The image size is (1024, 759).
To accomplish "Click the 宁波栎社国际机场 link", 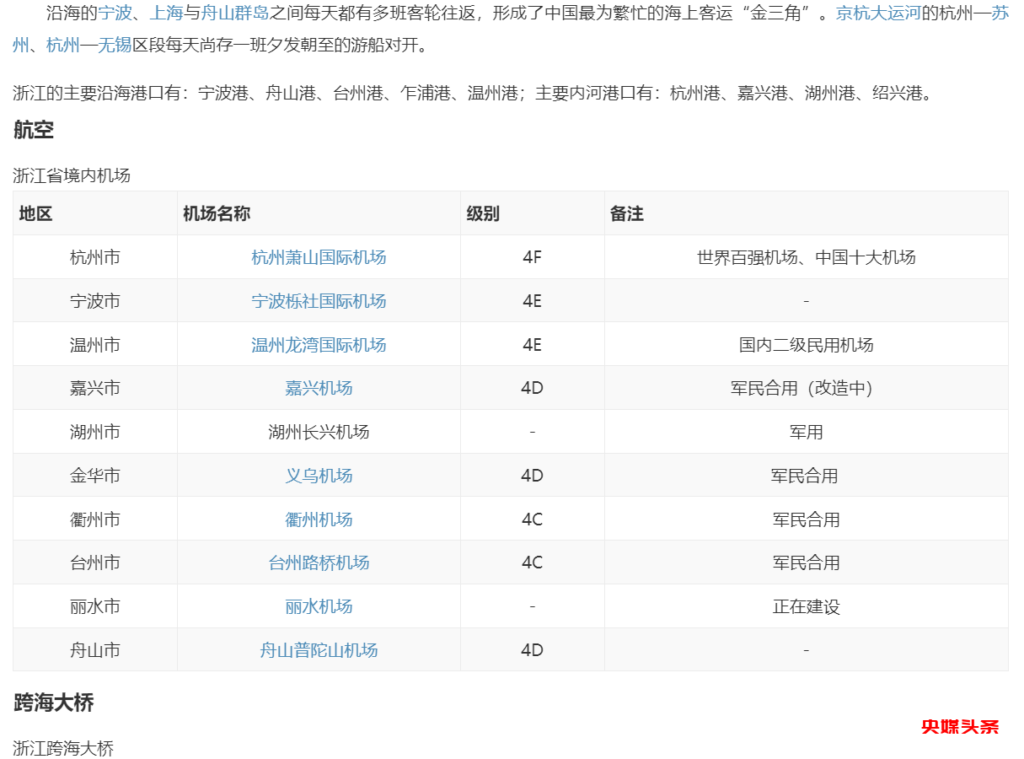I will [x=318, y=301].
